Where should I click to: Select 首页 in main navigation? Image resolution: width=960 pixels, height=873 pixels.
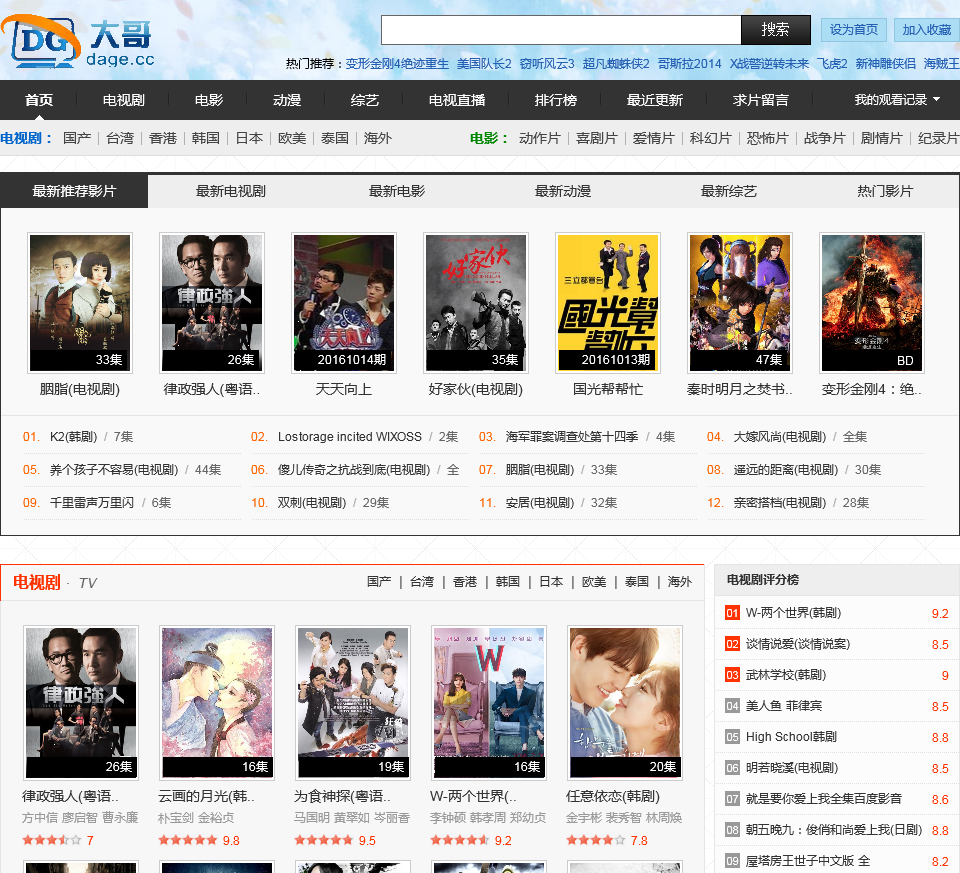coord(39,100)
